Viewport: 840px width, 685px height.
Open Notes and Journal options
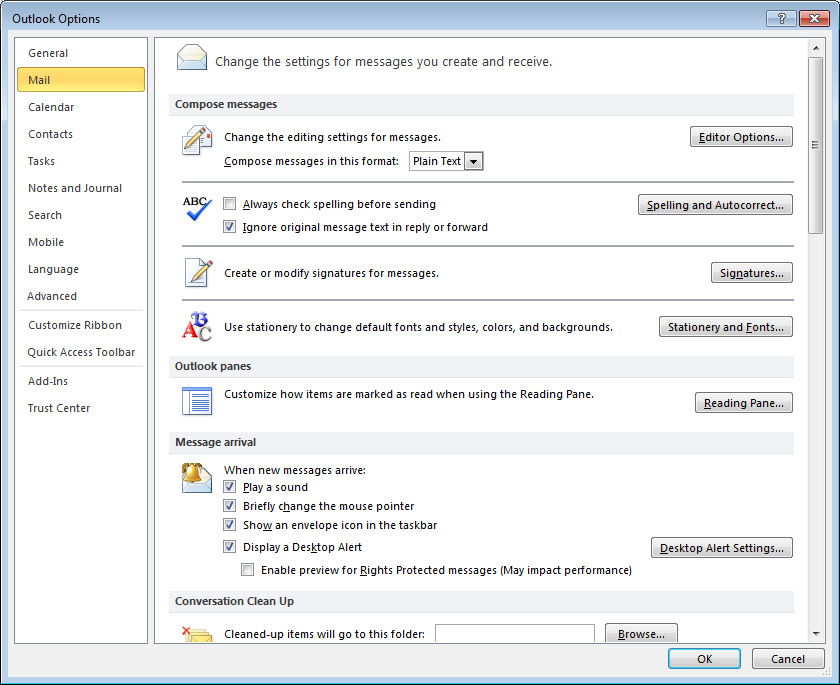pos(81,188)
